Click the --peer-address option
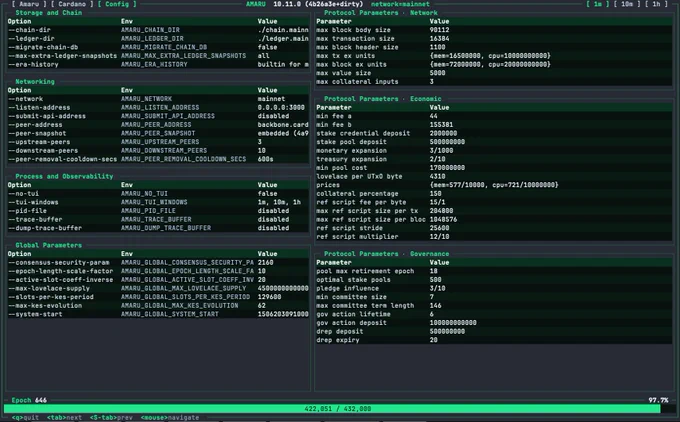 coord(35,125)
